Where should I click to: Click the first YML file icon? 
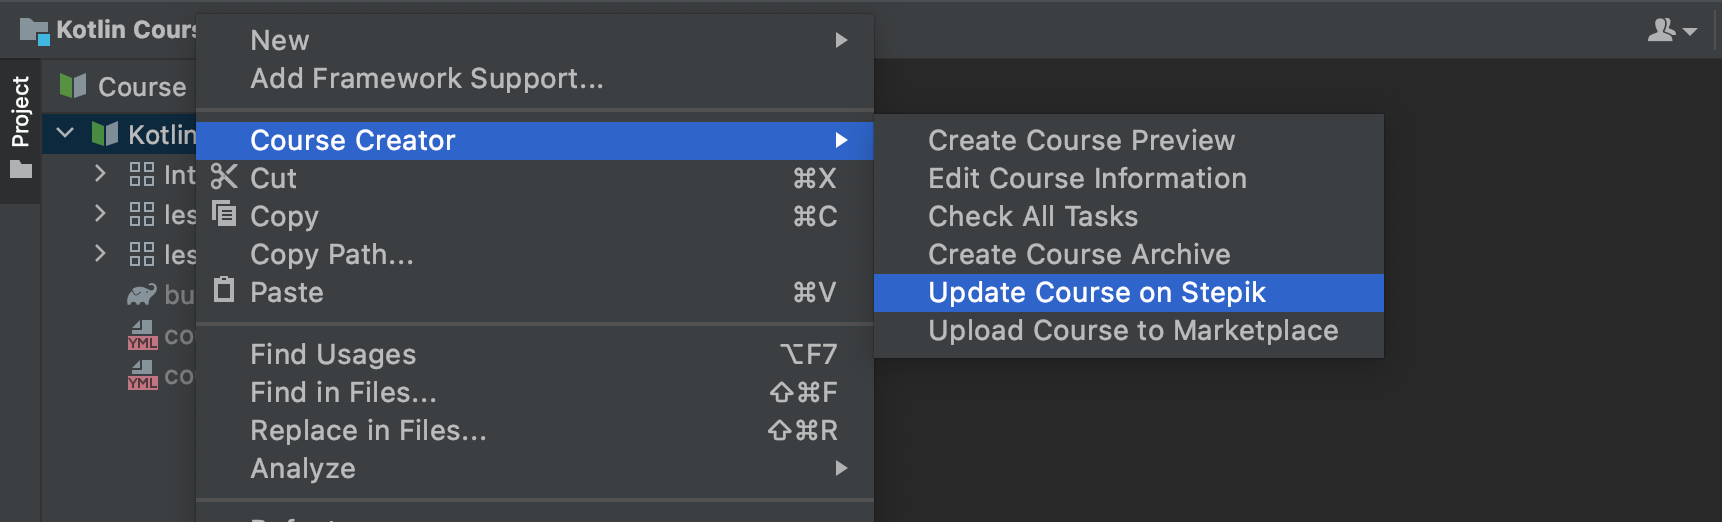coord(142,335)
